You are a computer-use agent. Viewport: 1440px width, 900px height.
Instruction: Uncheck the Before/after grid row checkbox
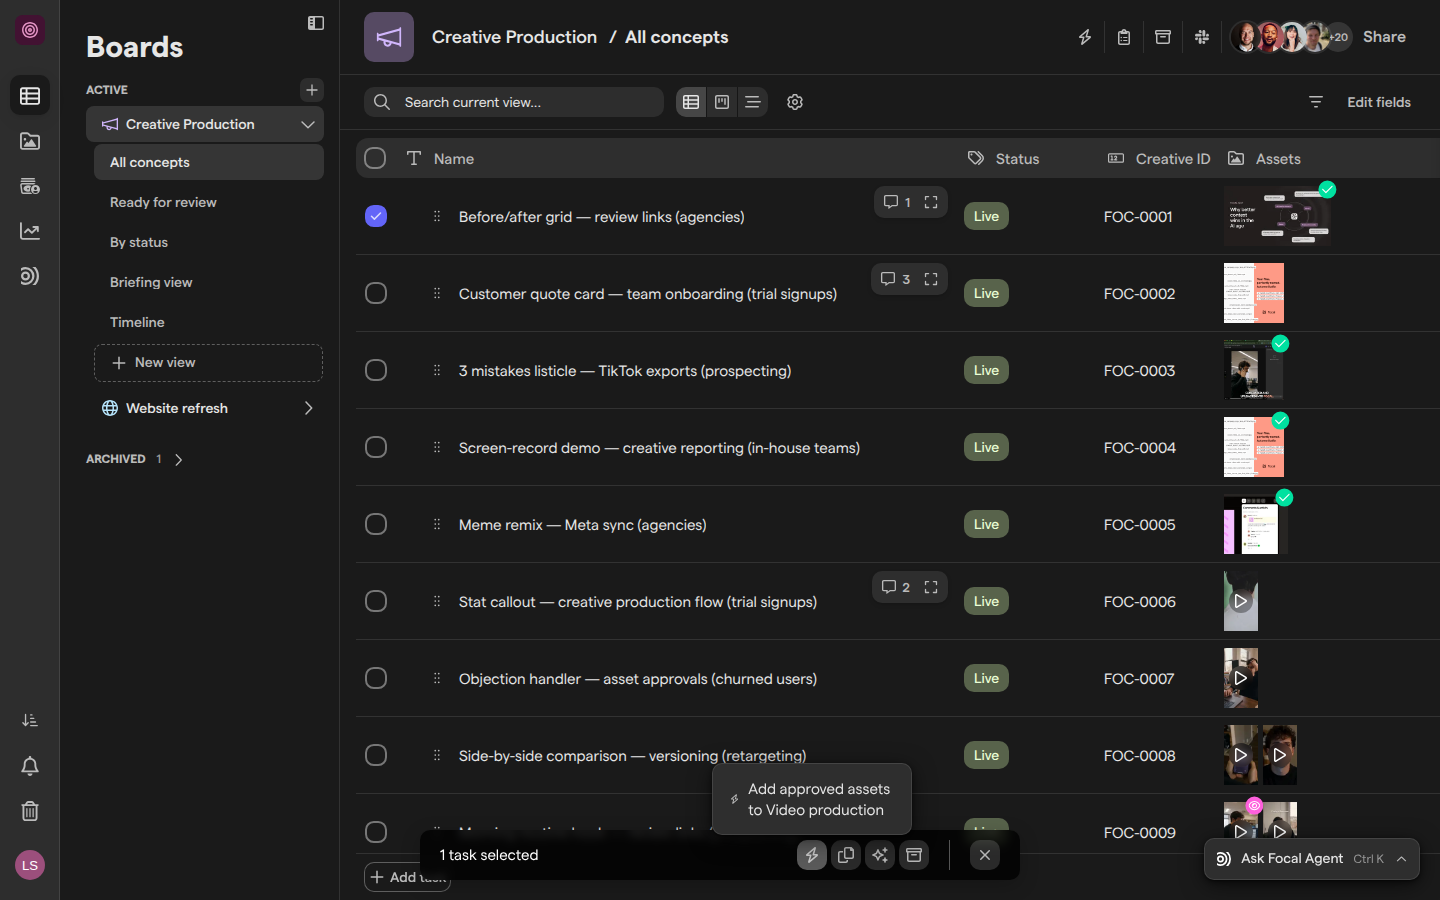[376, 216]
